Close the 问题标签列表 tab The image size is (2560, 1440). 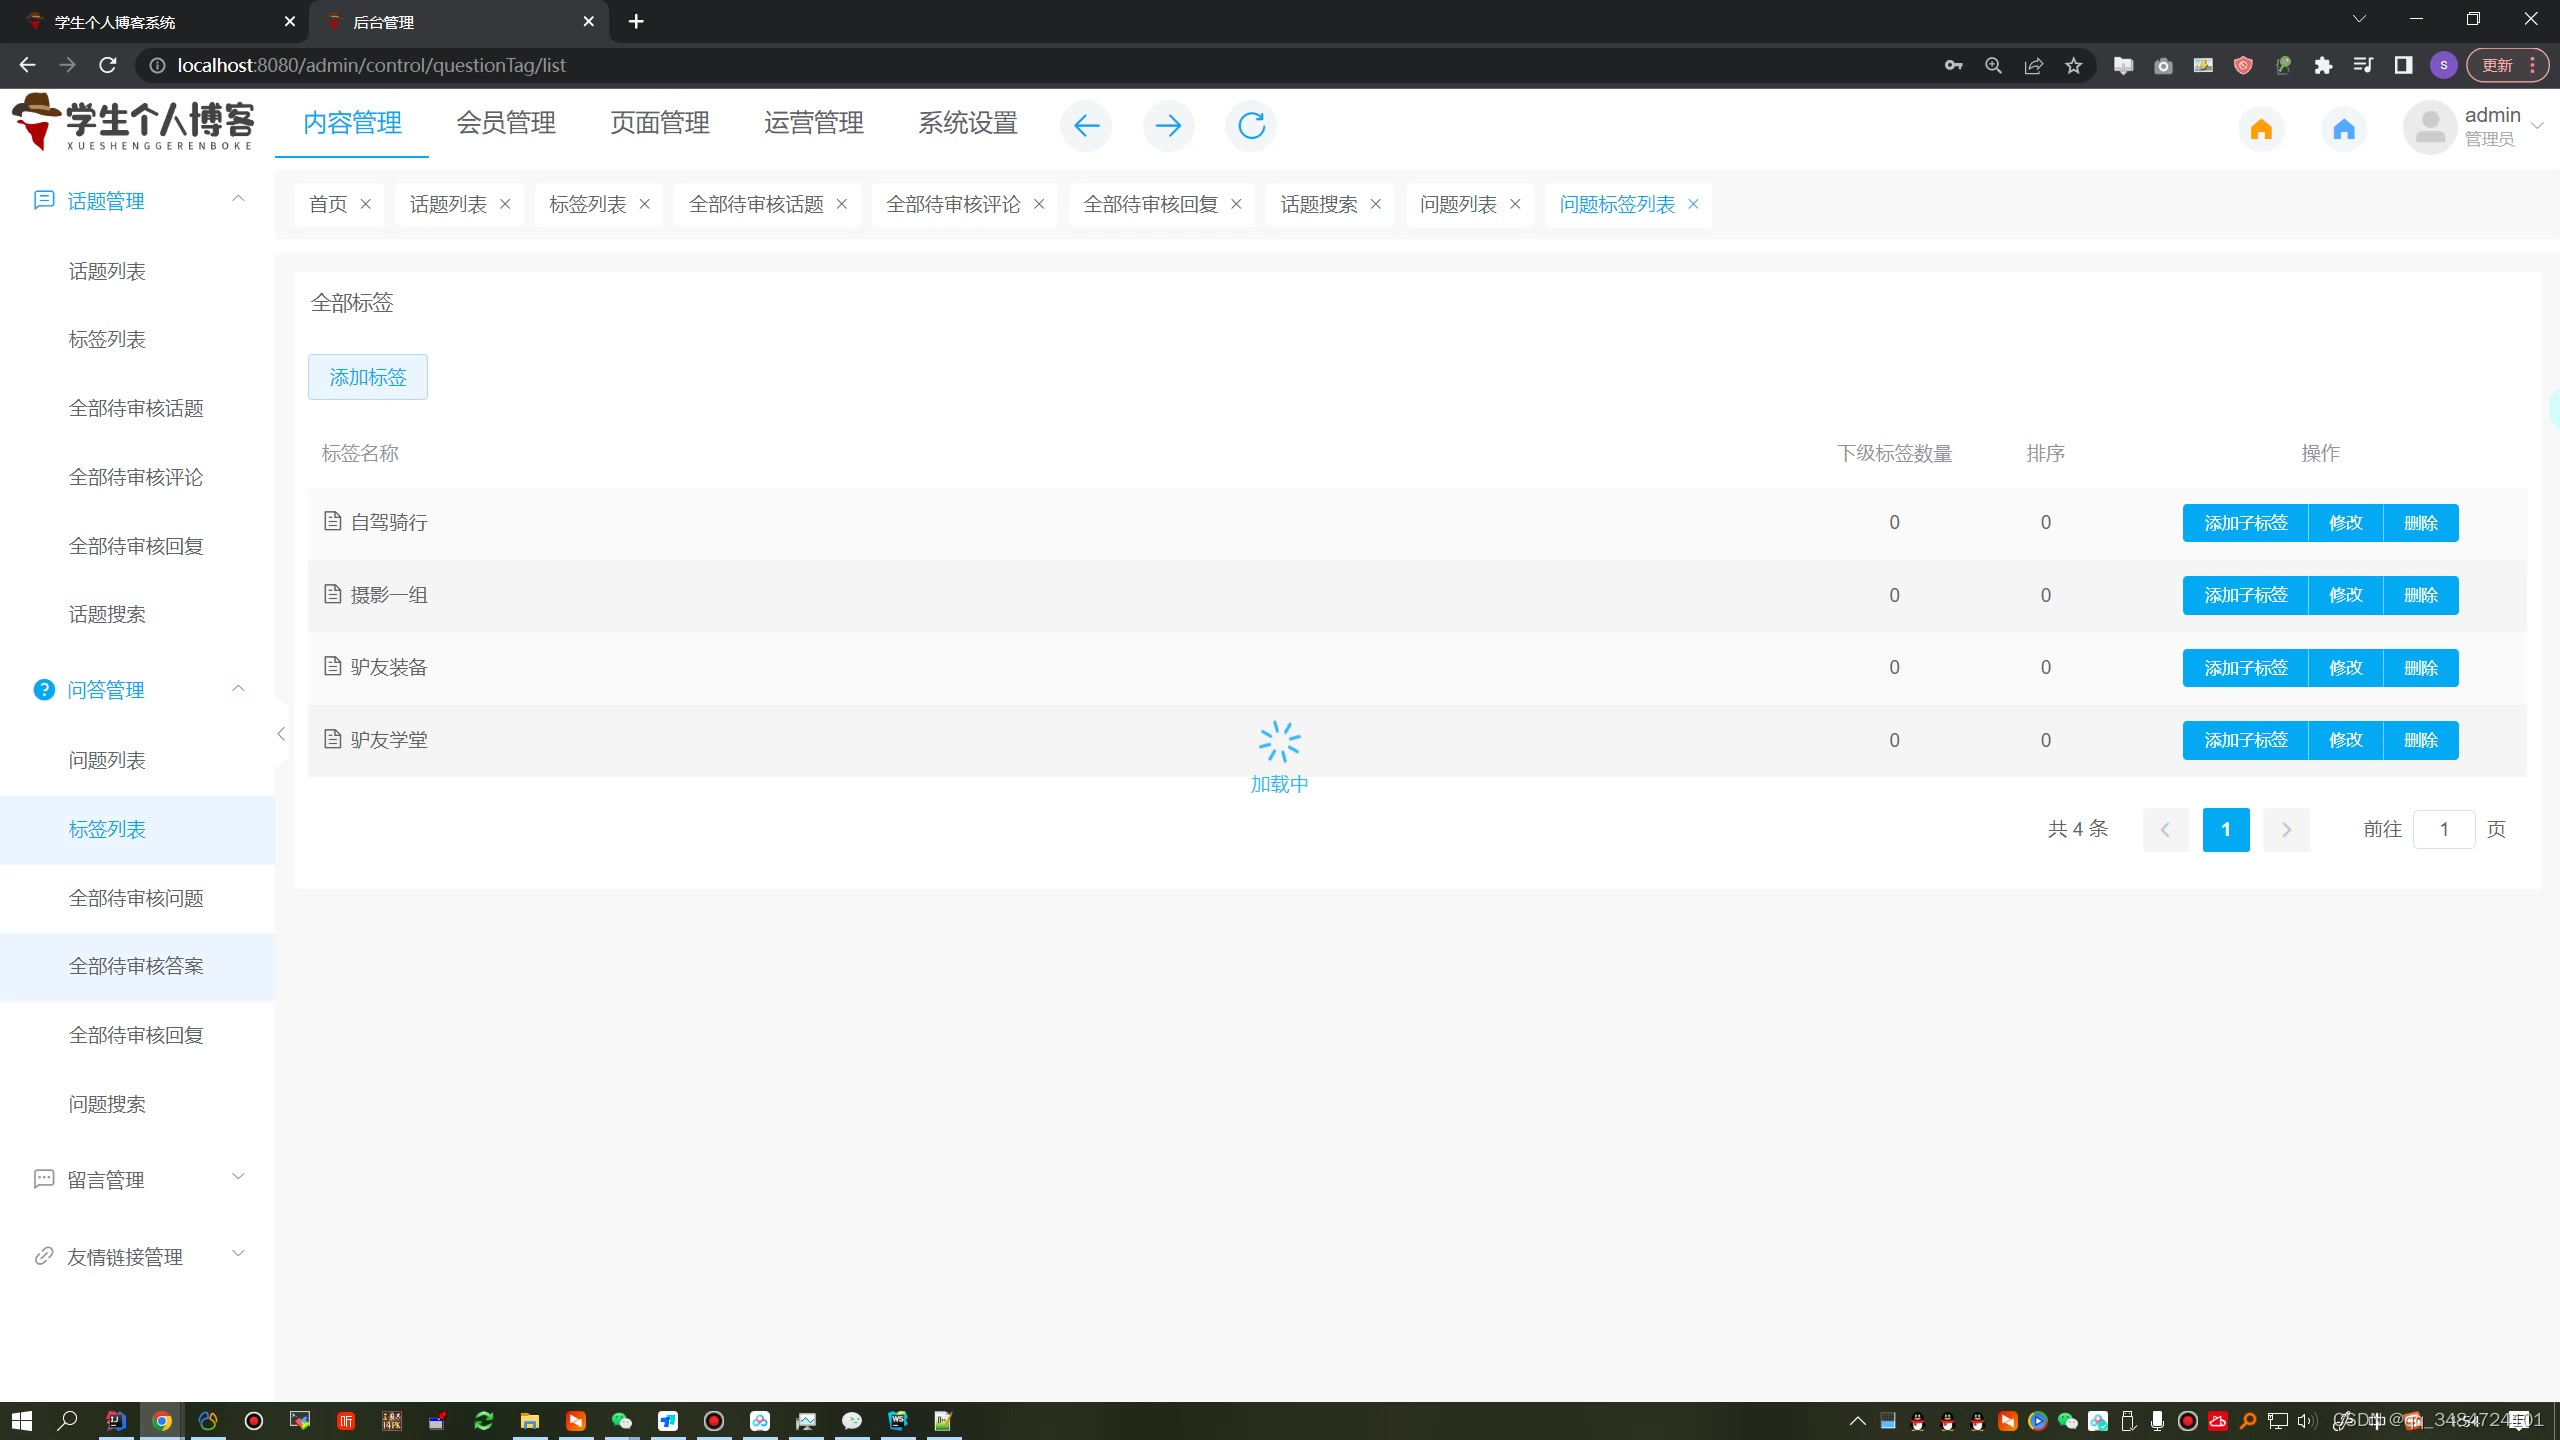tap(1693, 204)
